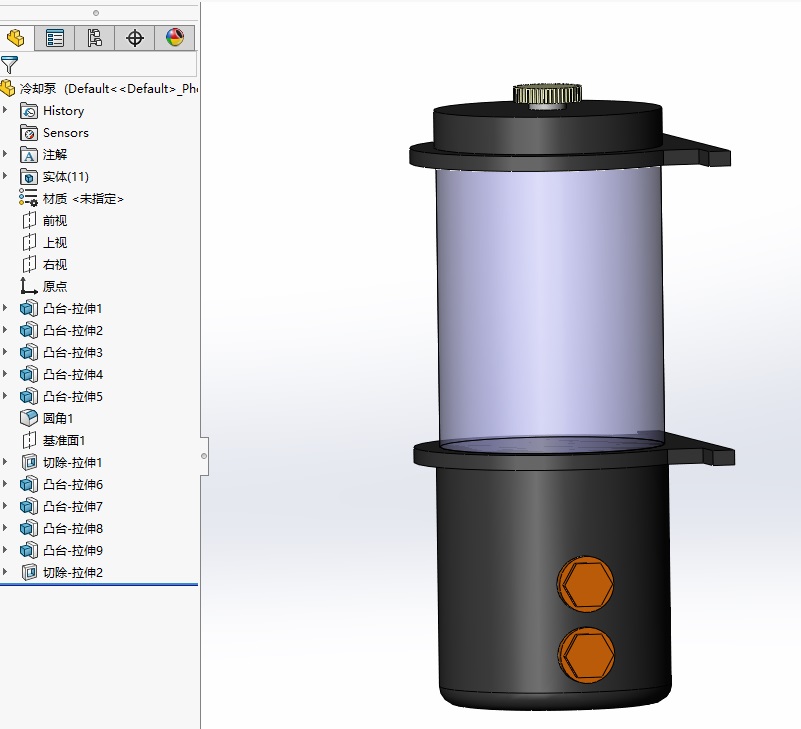Image resolution: width=801 pixels, height=729 pixels.
Task: Expand the 凸台-拉伸1 feature
Action: click(x=5, y=307)
